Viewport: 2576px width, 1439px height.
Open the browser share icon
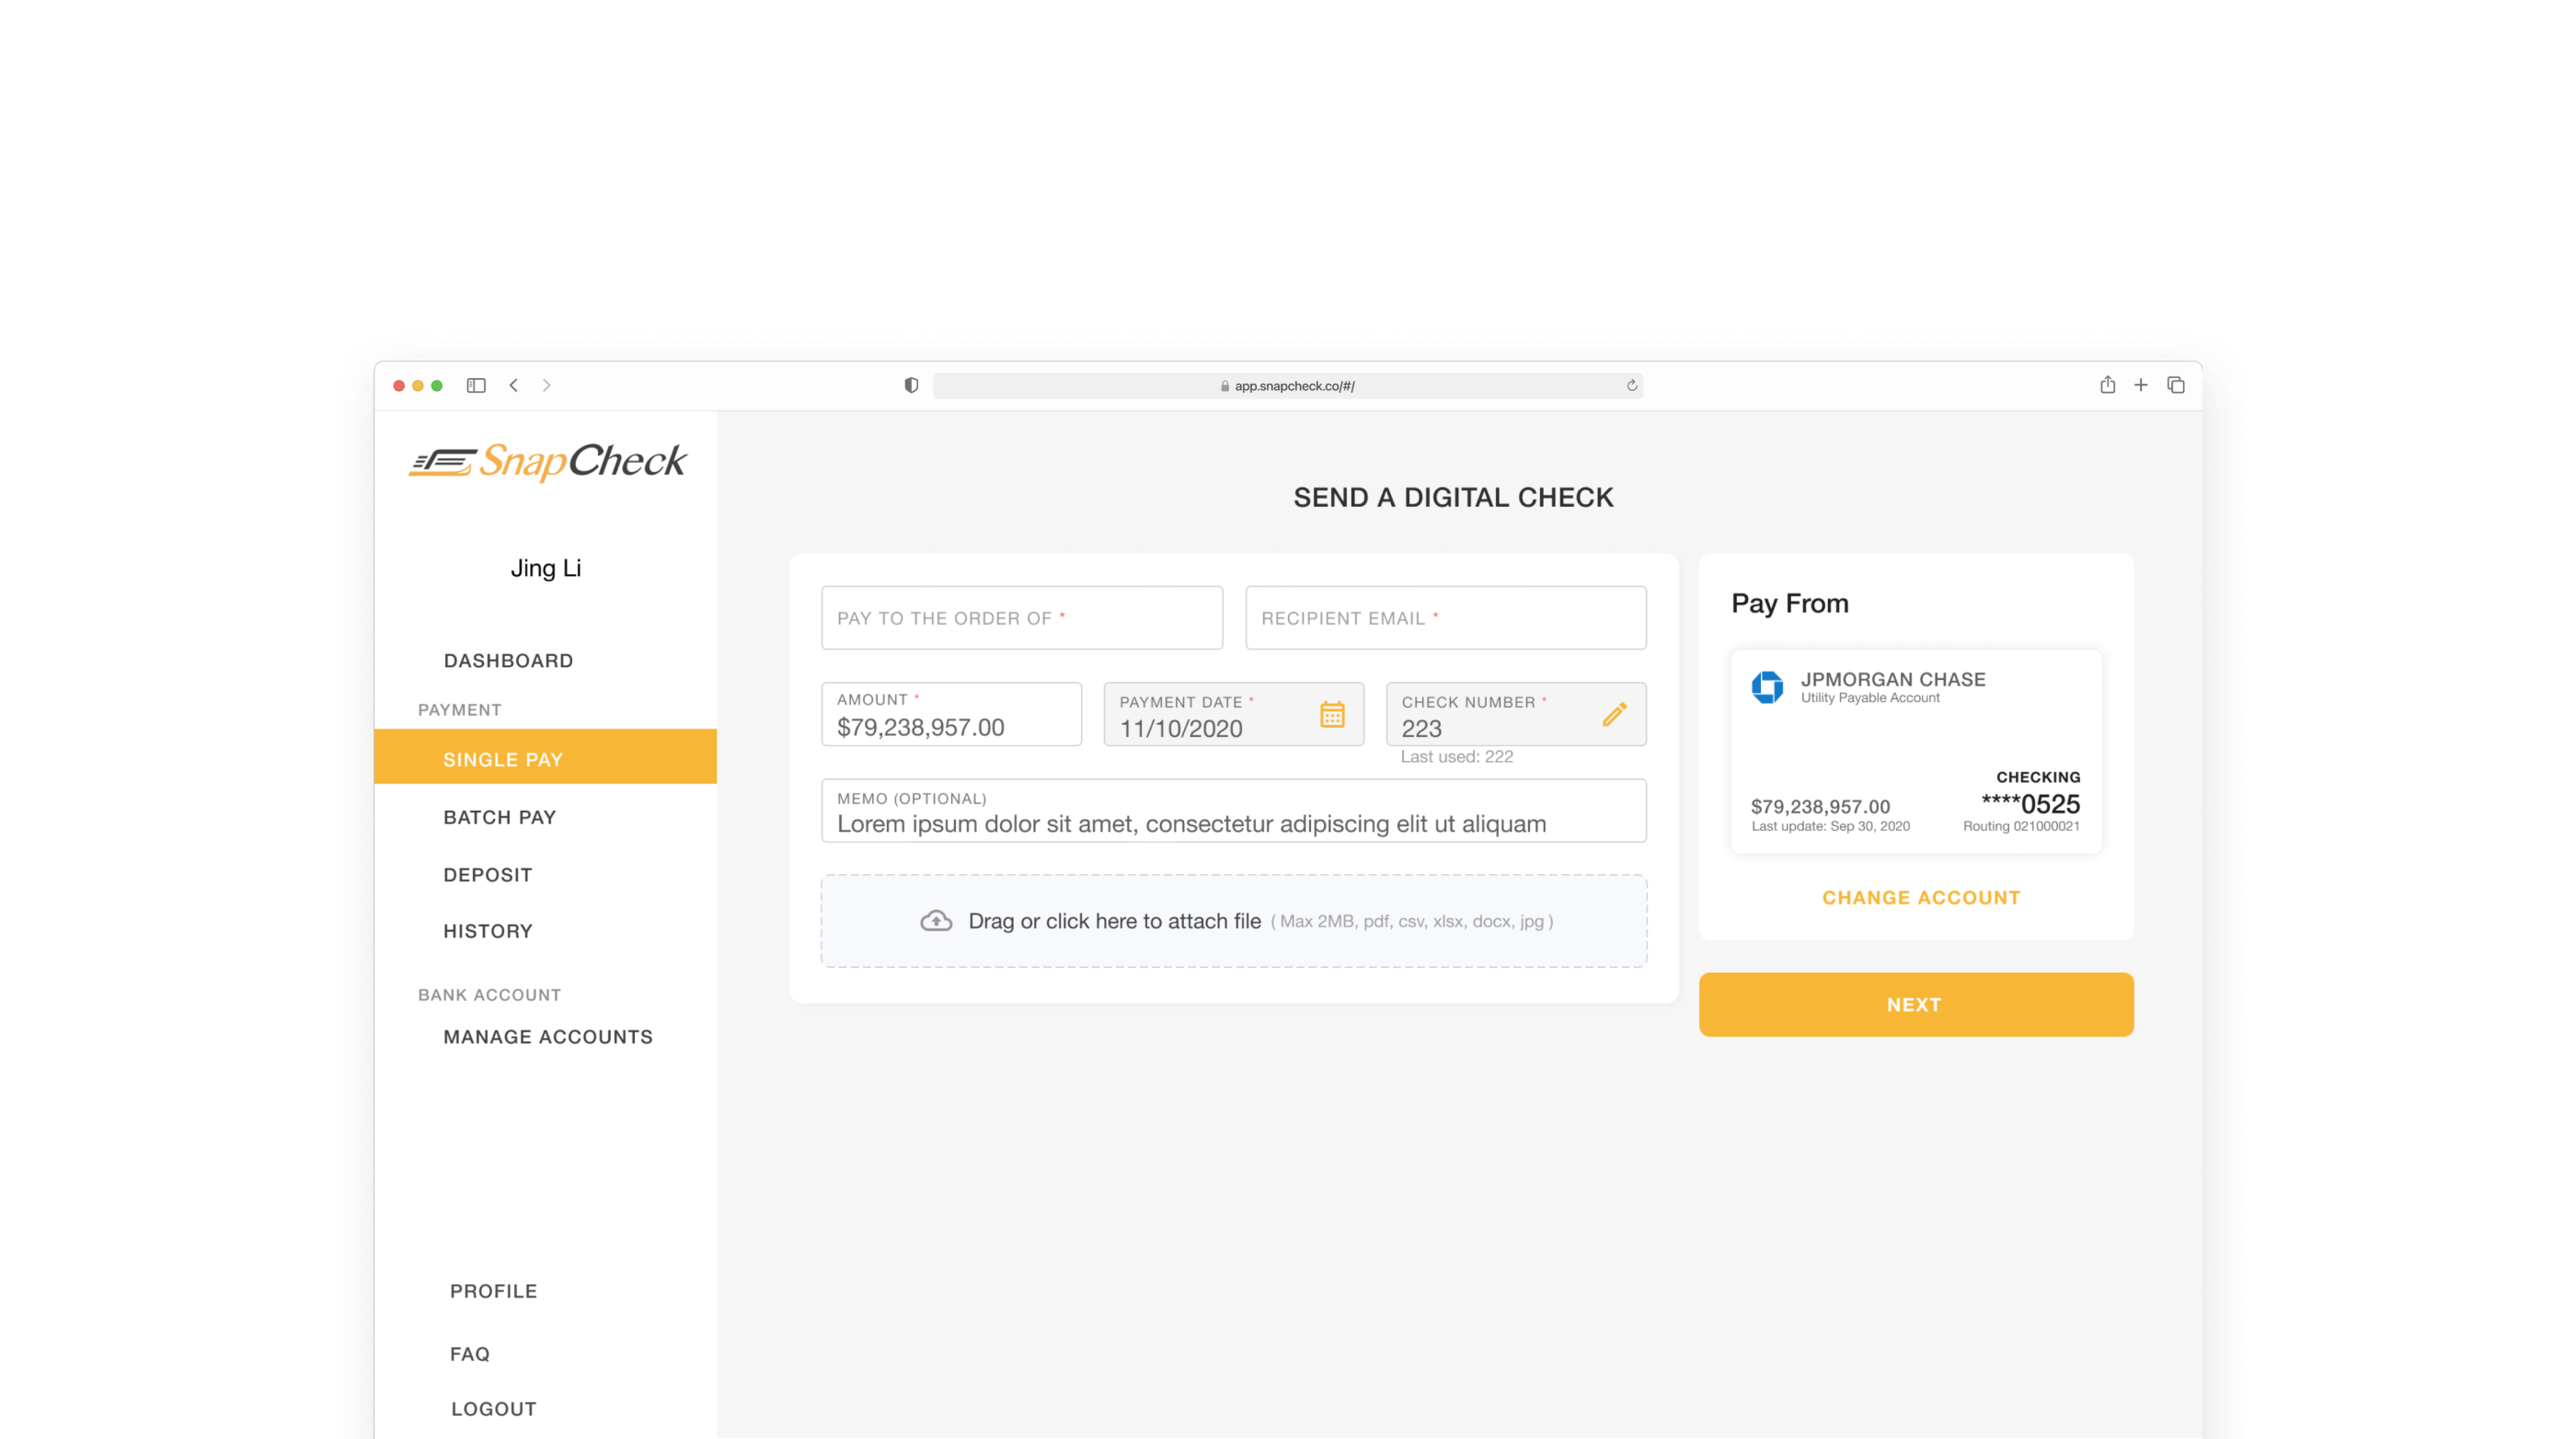click(x=2107, y=385)
